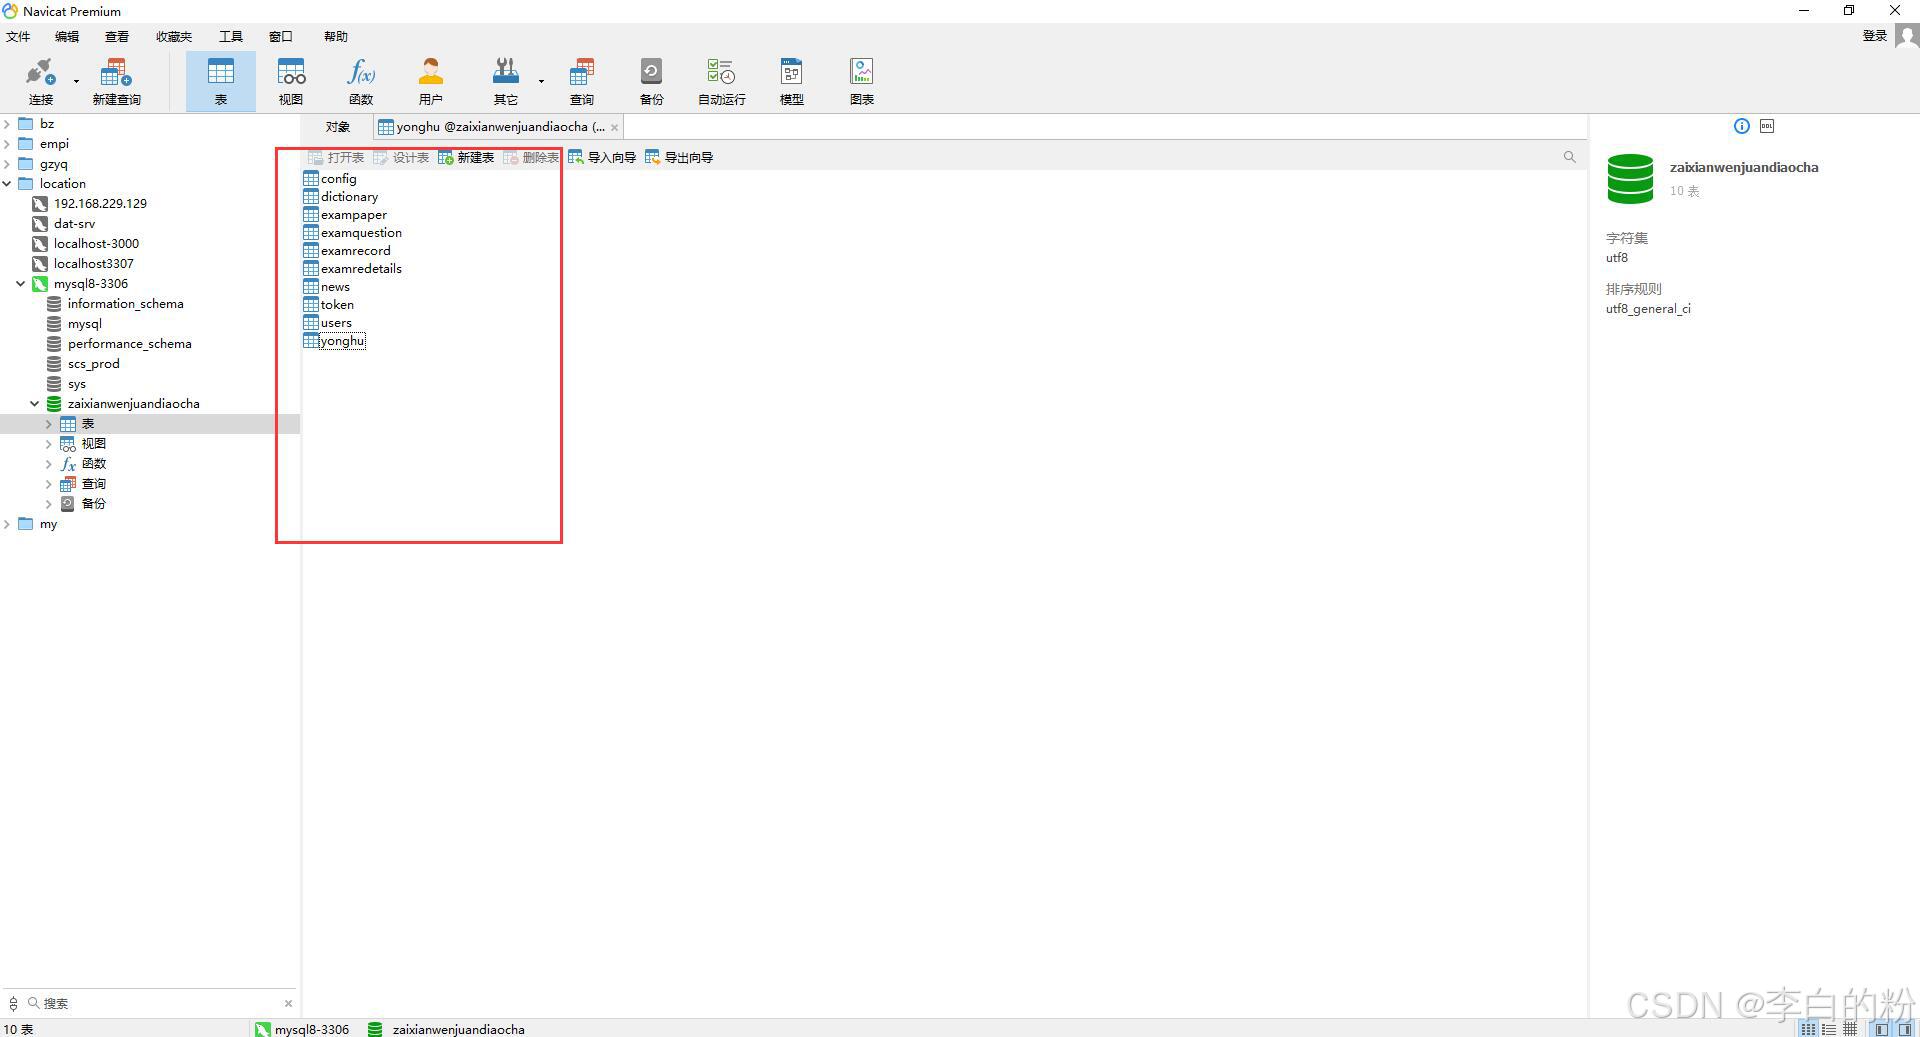Click the 搜索 sidebar search field
Image resolution: width=1920 pixels, height=1037 pixels.
[x=160, y=1003]
